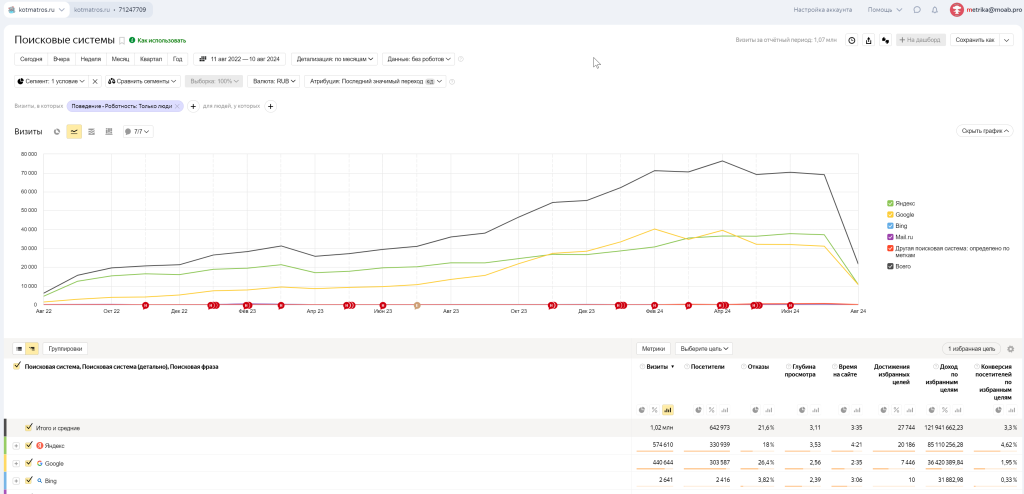Switch table to flat list view
1024x494 pixels.
pos(19,349)
